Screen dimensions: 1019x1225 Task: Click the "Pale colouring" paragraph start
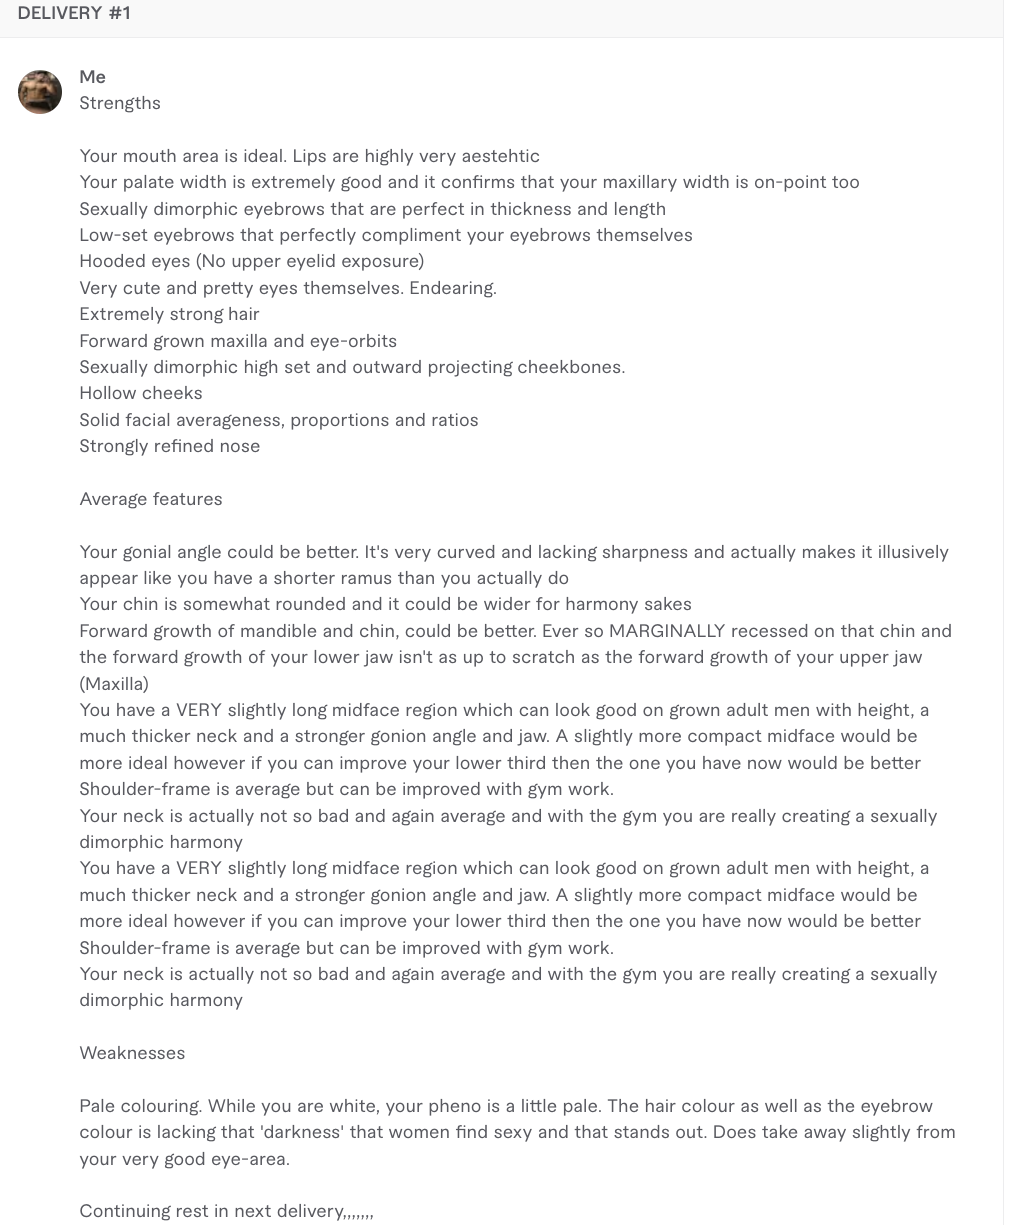coord(141,1106)
